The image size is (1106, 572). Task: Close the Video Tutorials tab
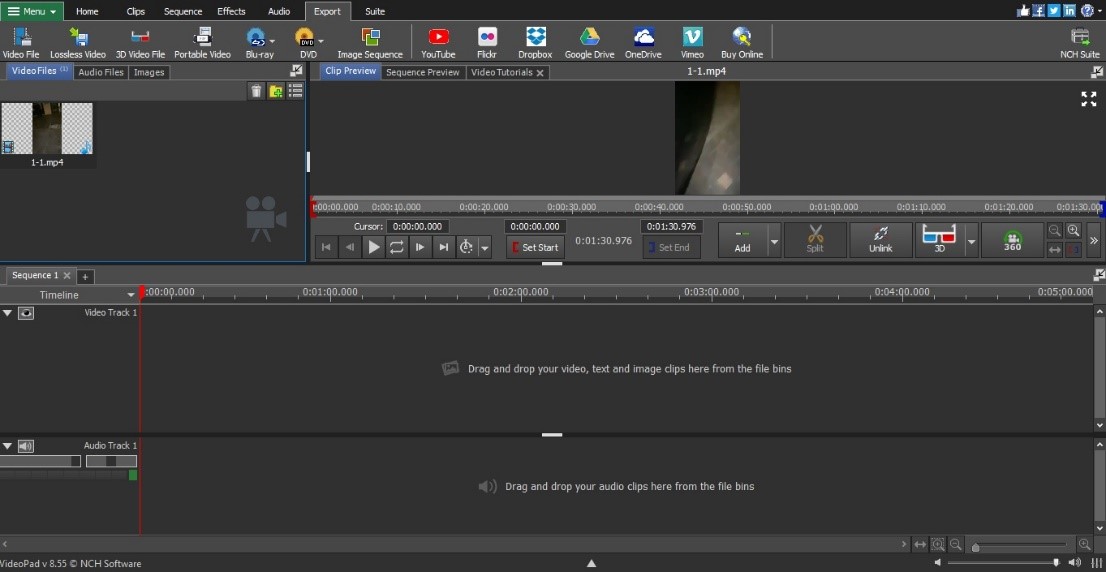[540, 73]
